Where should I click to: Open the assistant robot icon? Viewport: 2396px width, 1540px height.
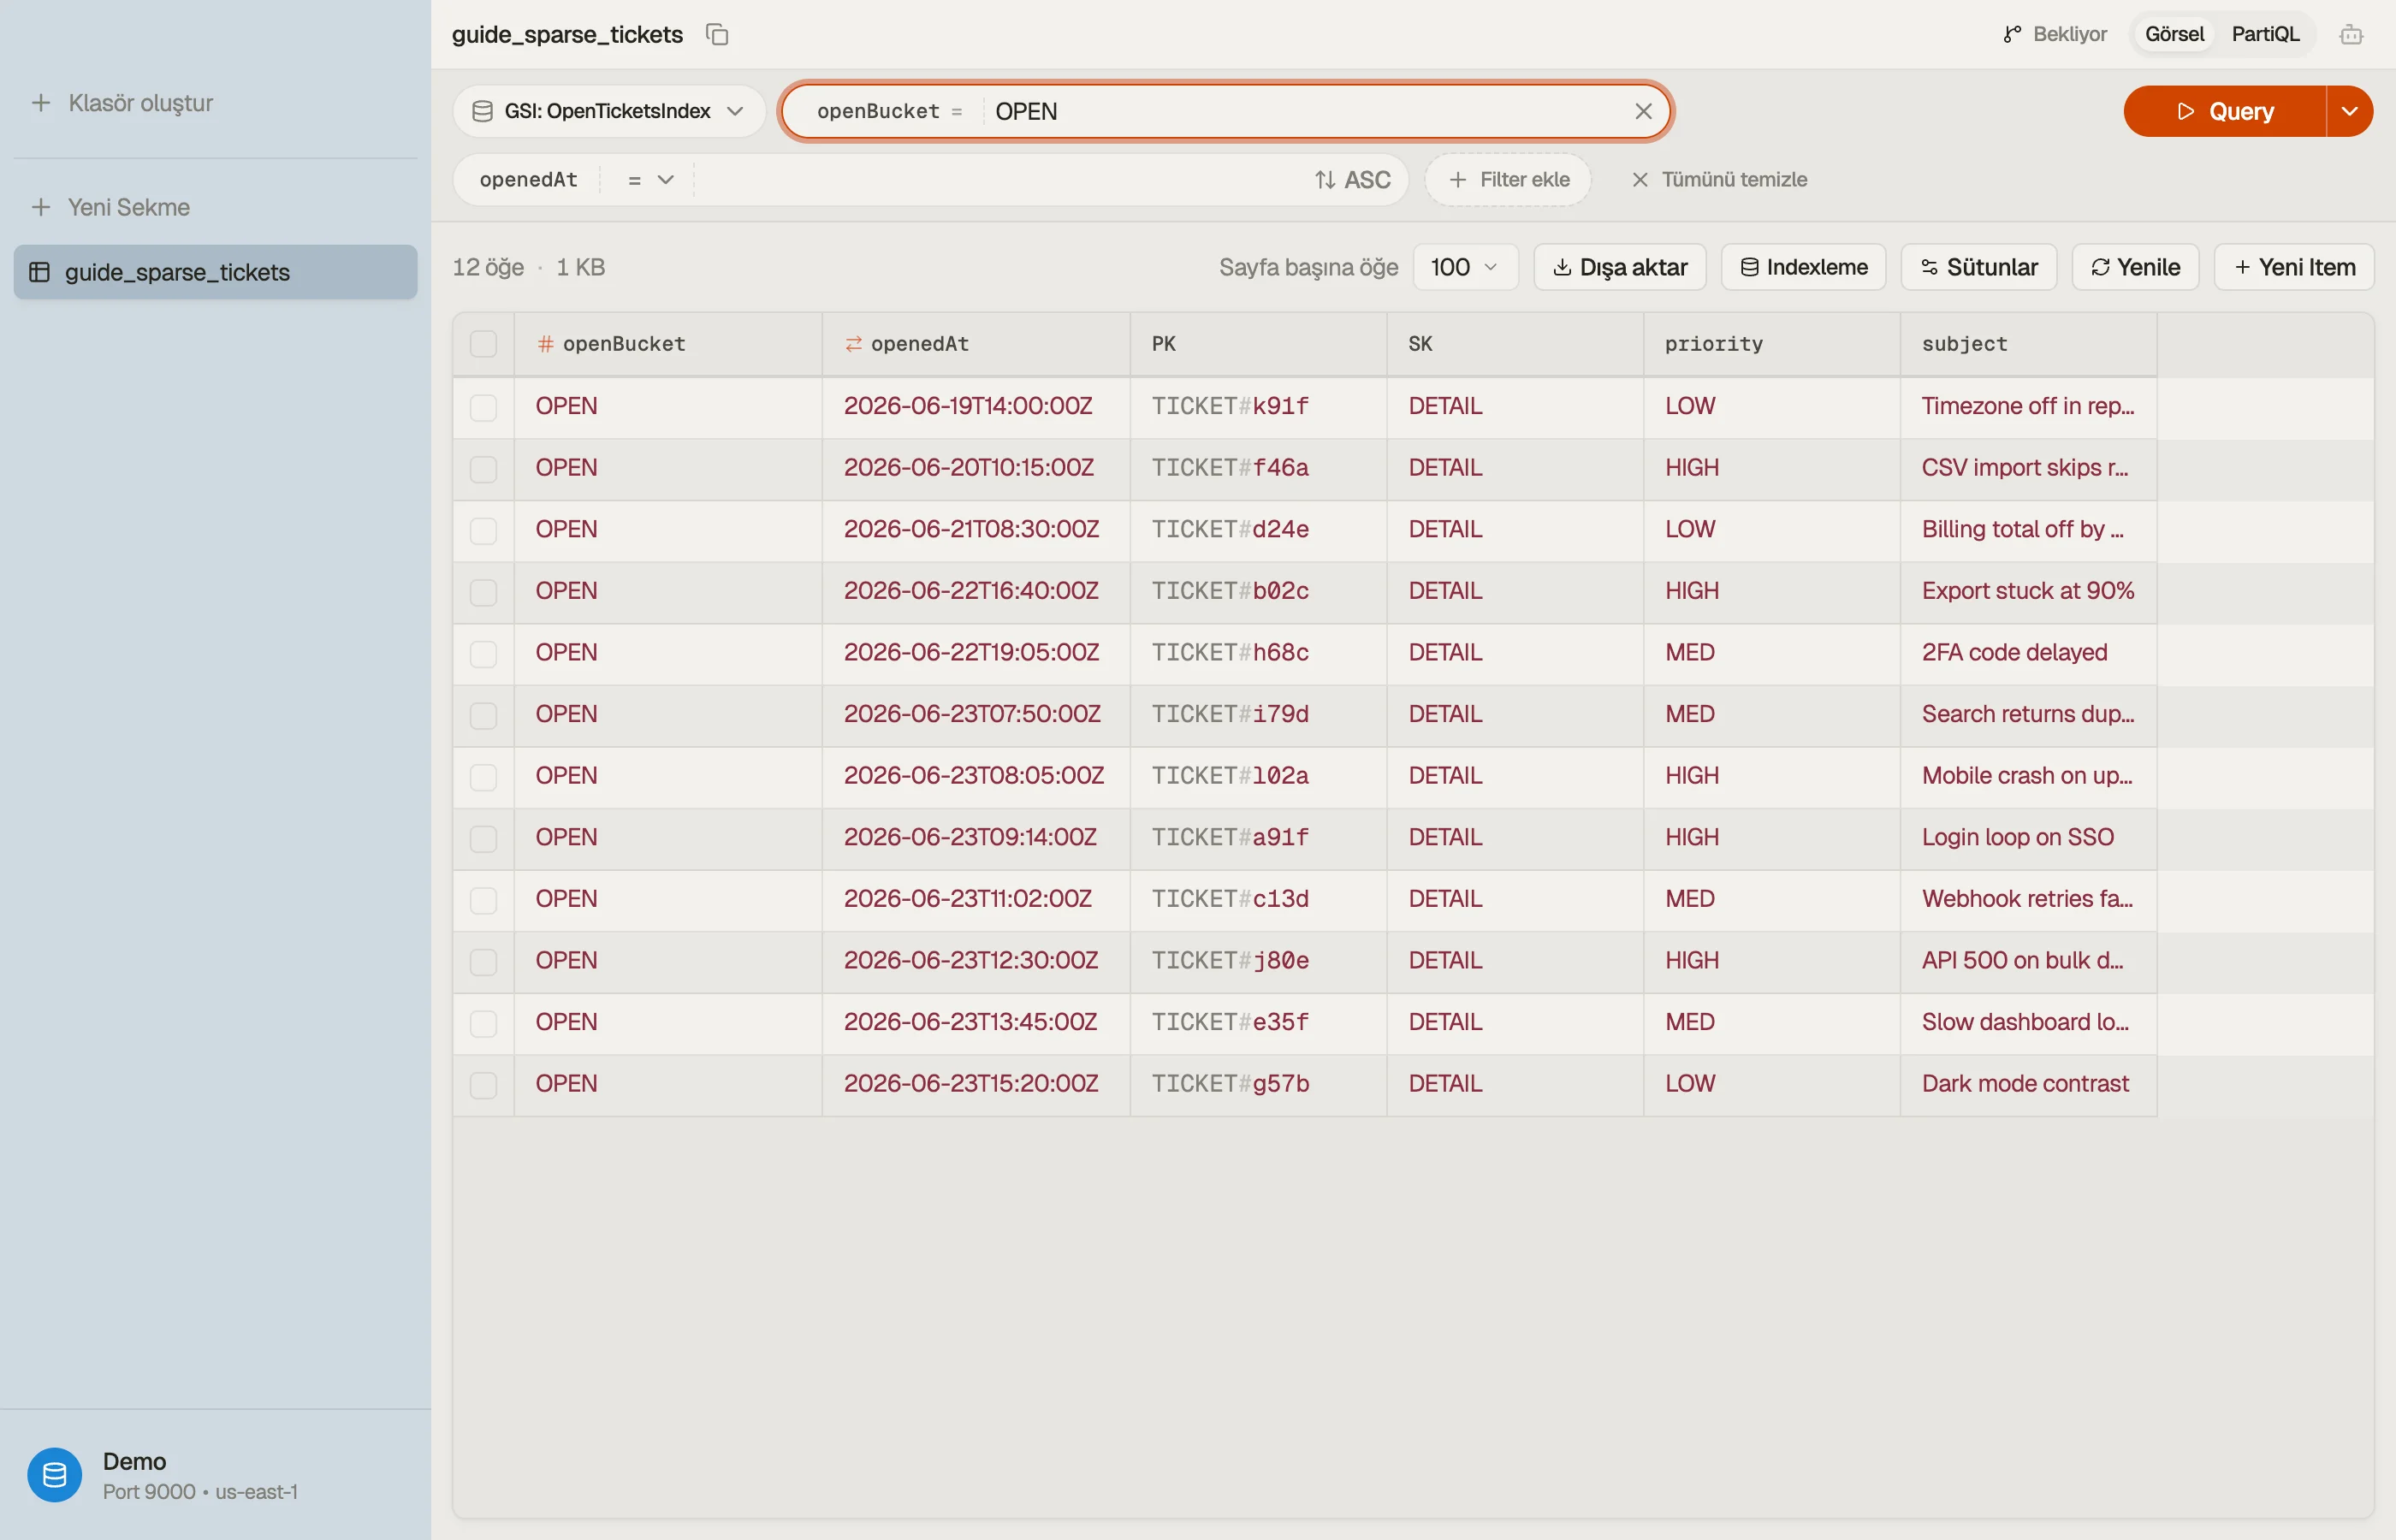coord(2351,35)
